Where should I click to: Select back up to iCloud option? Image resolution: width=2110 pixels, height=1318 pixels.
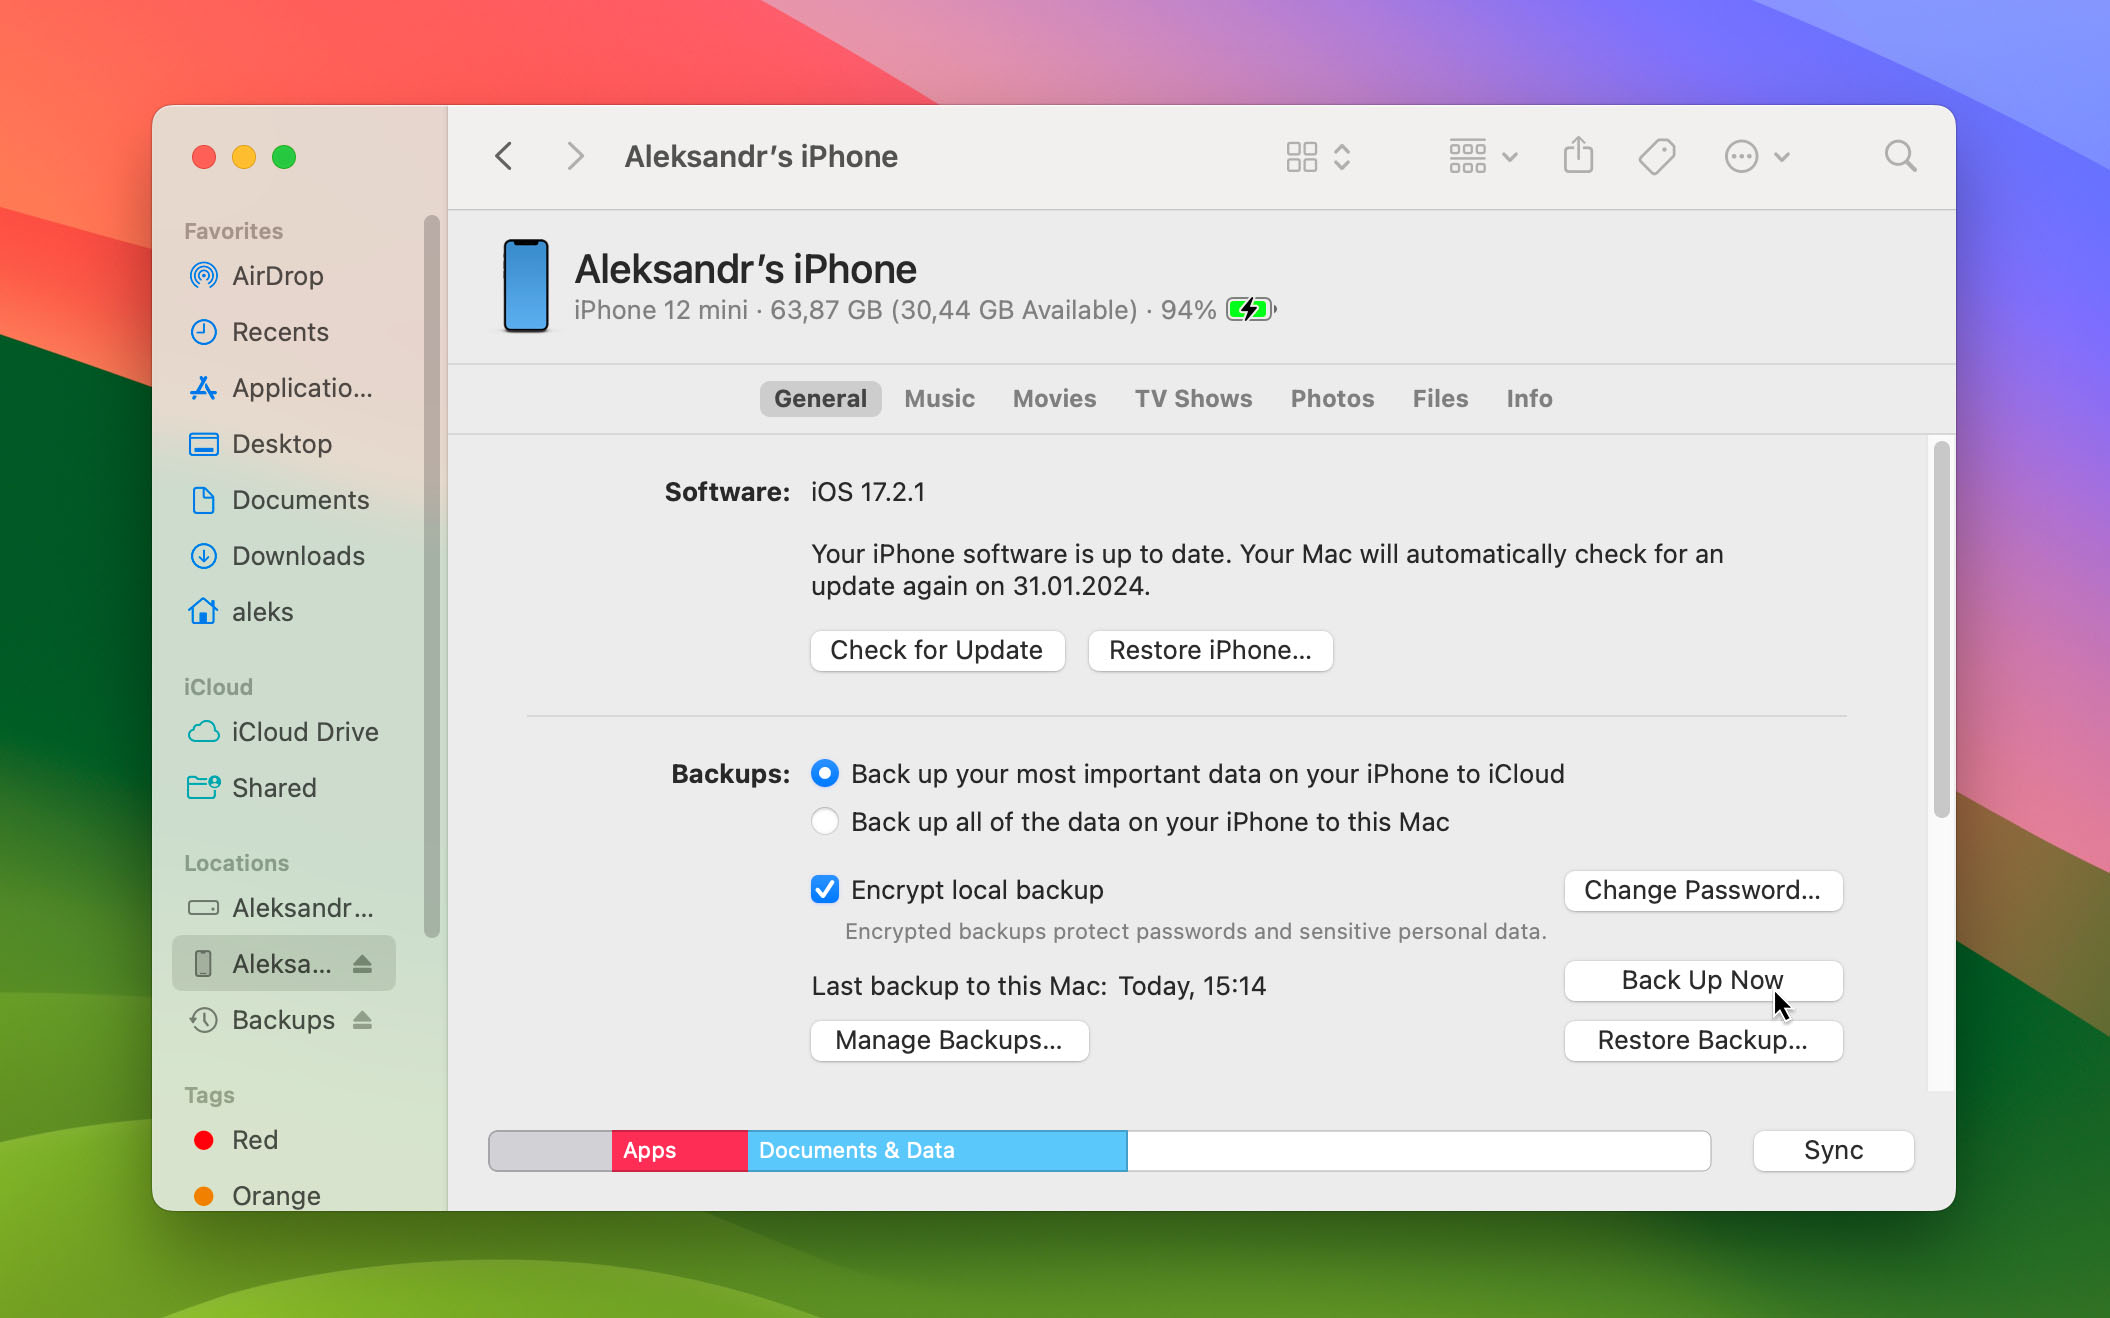point(825,773)
